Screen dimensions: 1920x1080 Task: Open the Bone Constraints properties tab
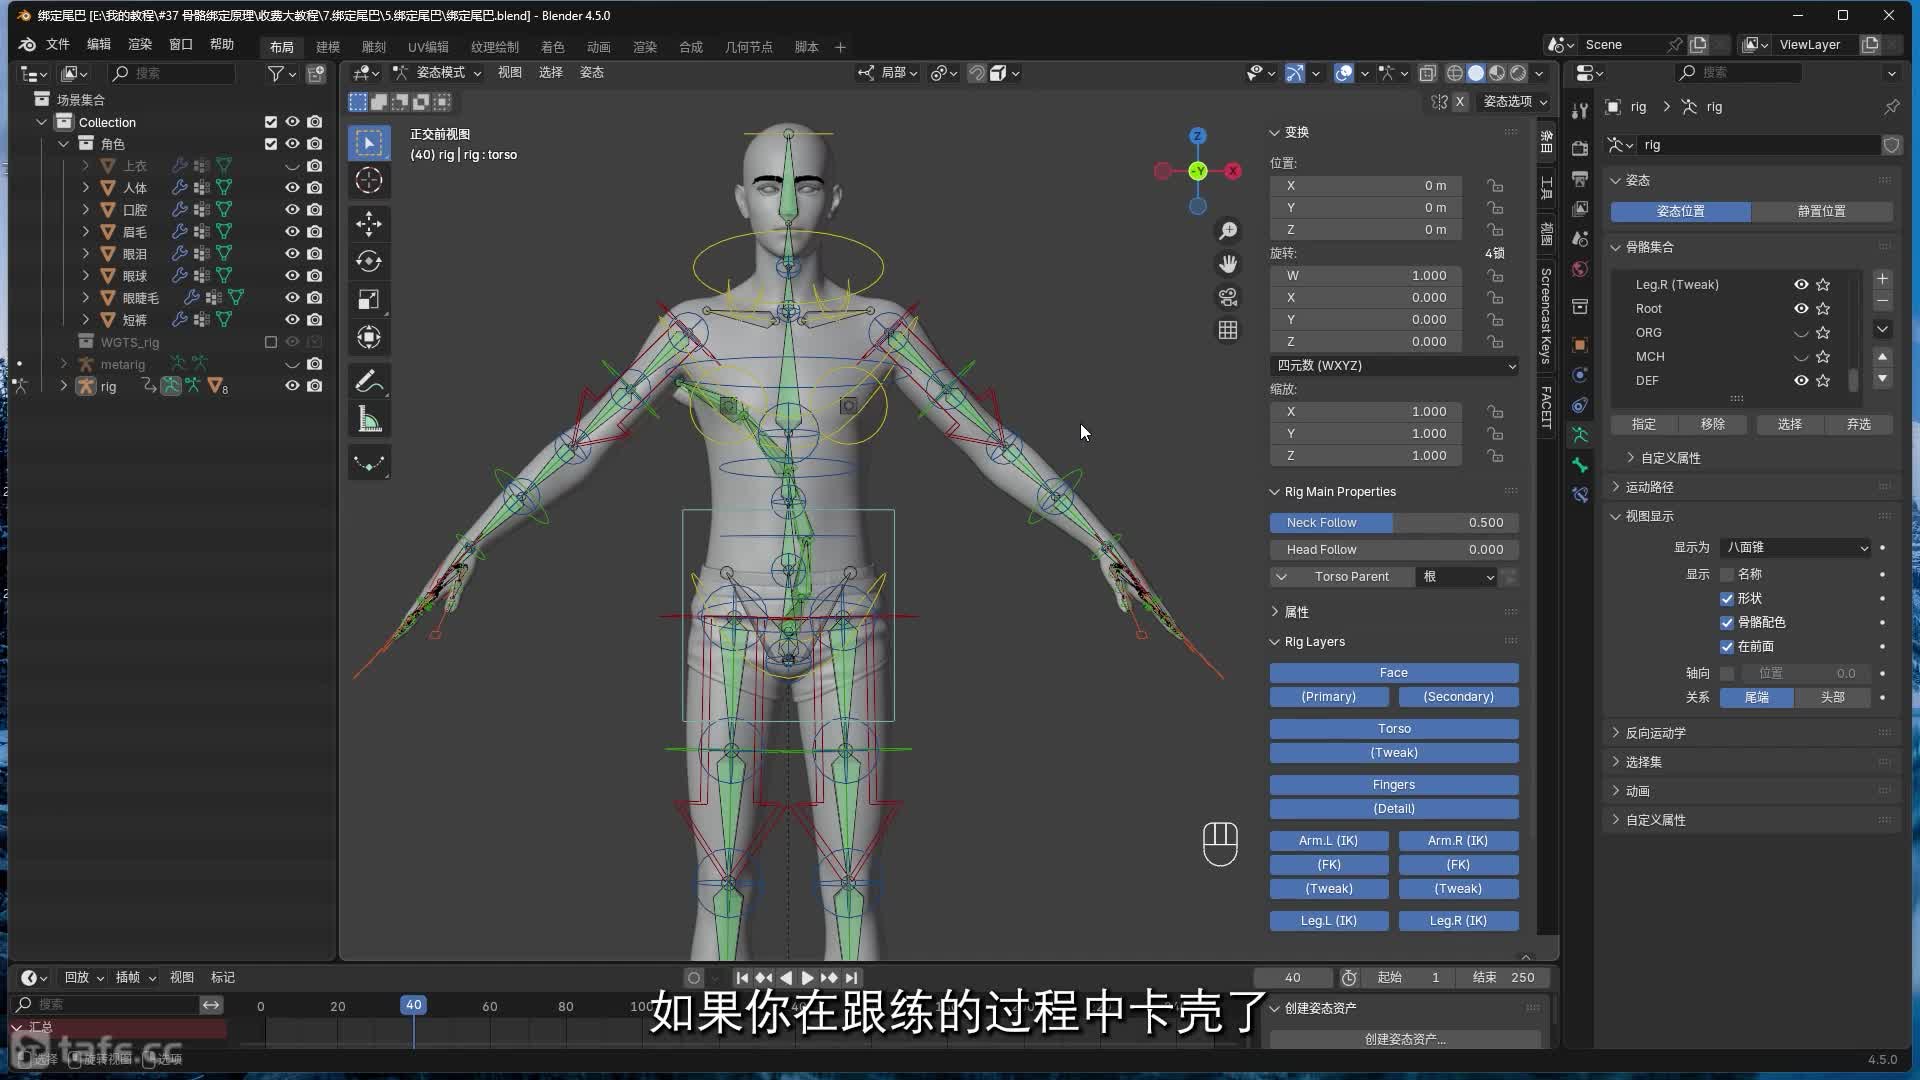tap(1580, 495)
